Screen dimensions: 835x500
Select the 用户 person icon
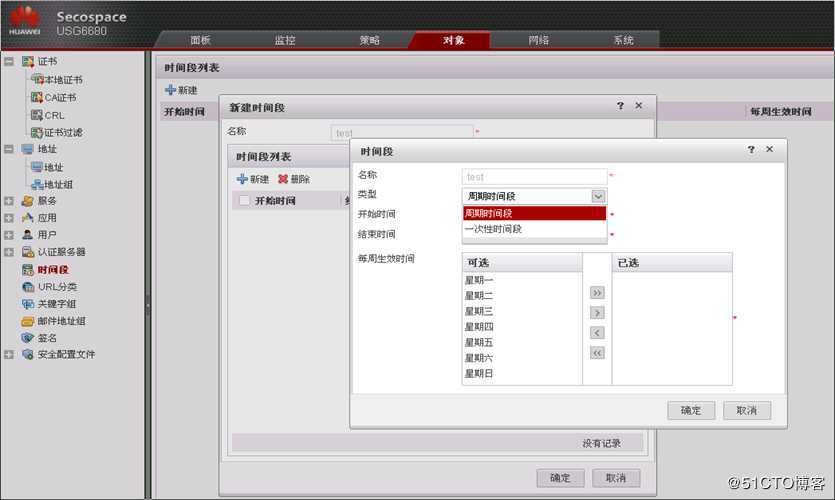tap(28, 235)
